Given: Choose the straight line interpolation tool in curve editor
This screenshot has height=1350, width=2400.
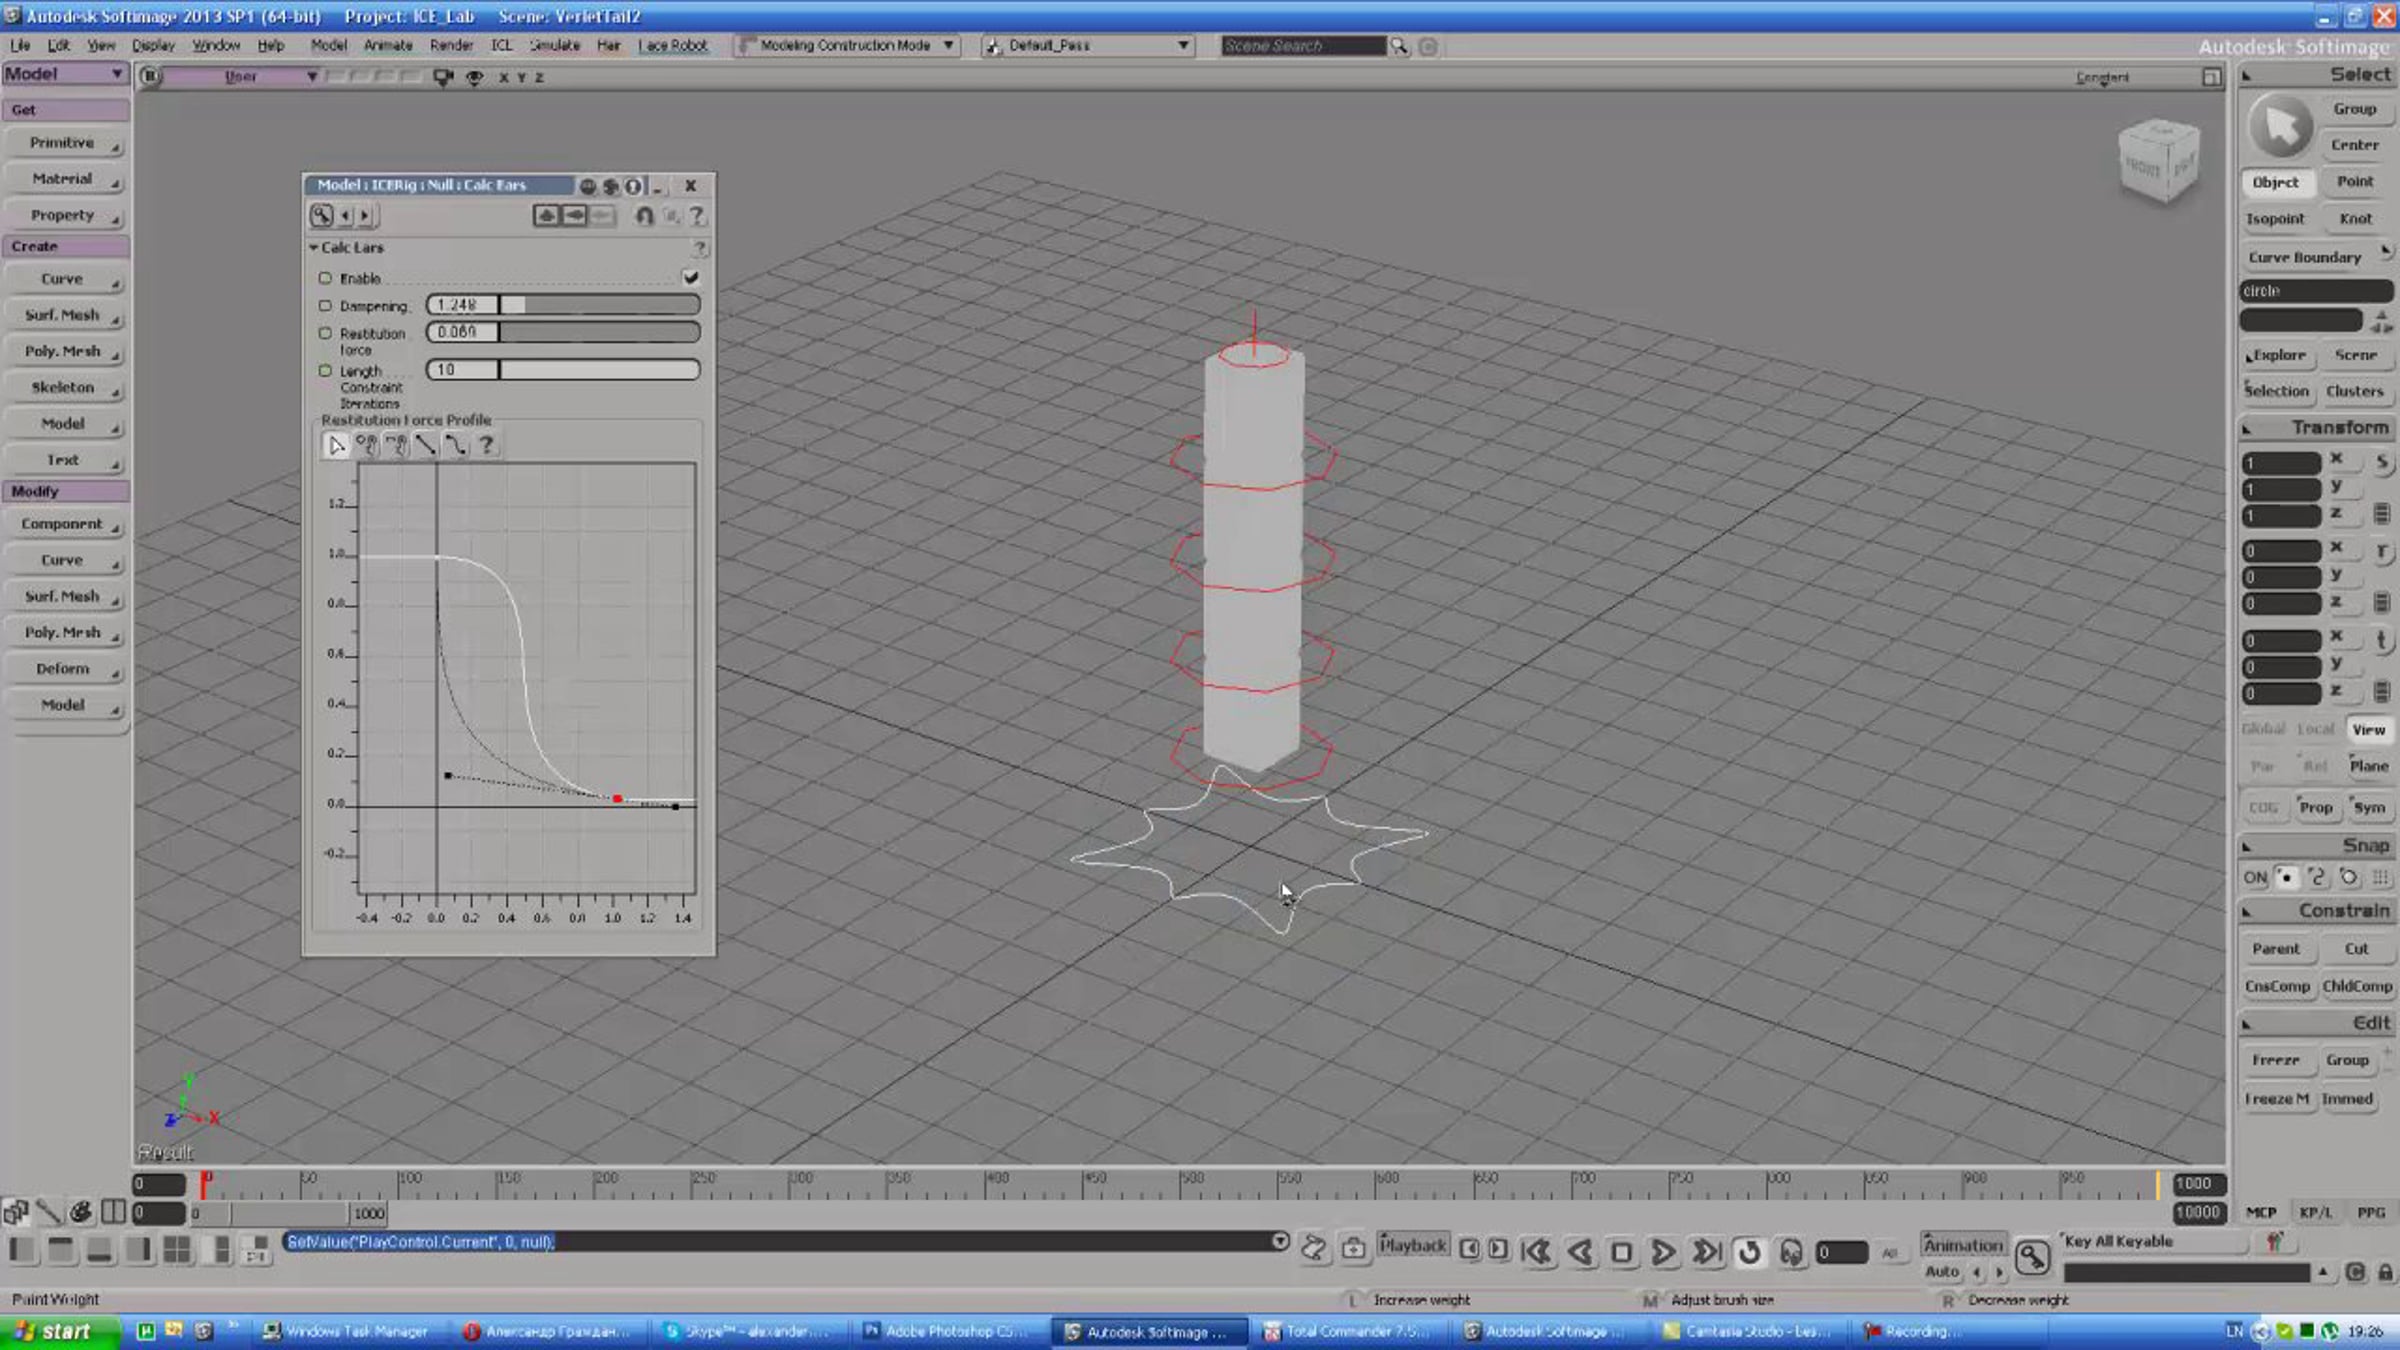Looking at the screenshot, I should tap(426, 445).
